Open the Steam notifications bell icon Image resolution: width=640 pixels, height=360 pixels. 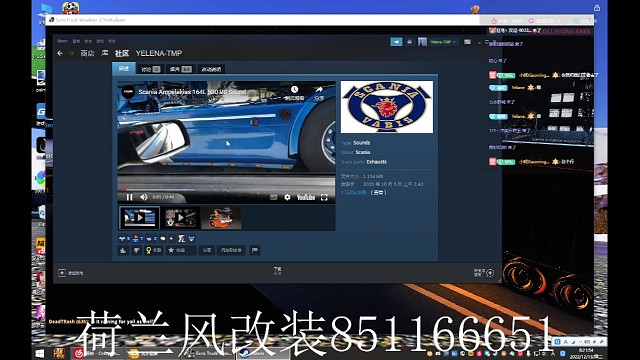[409, 42]
